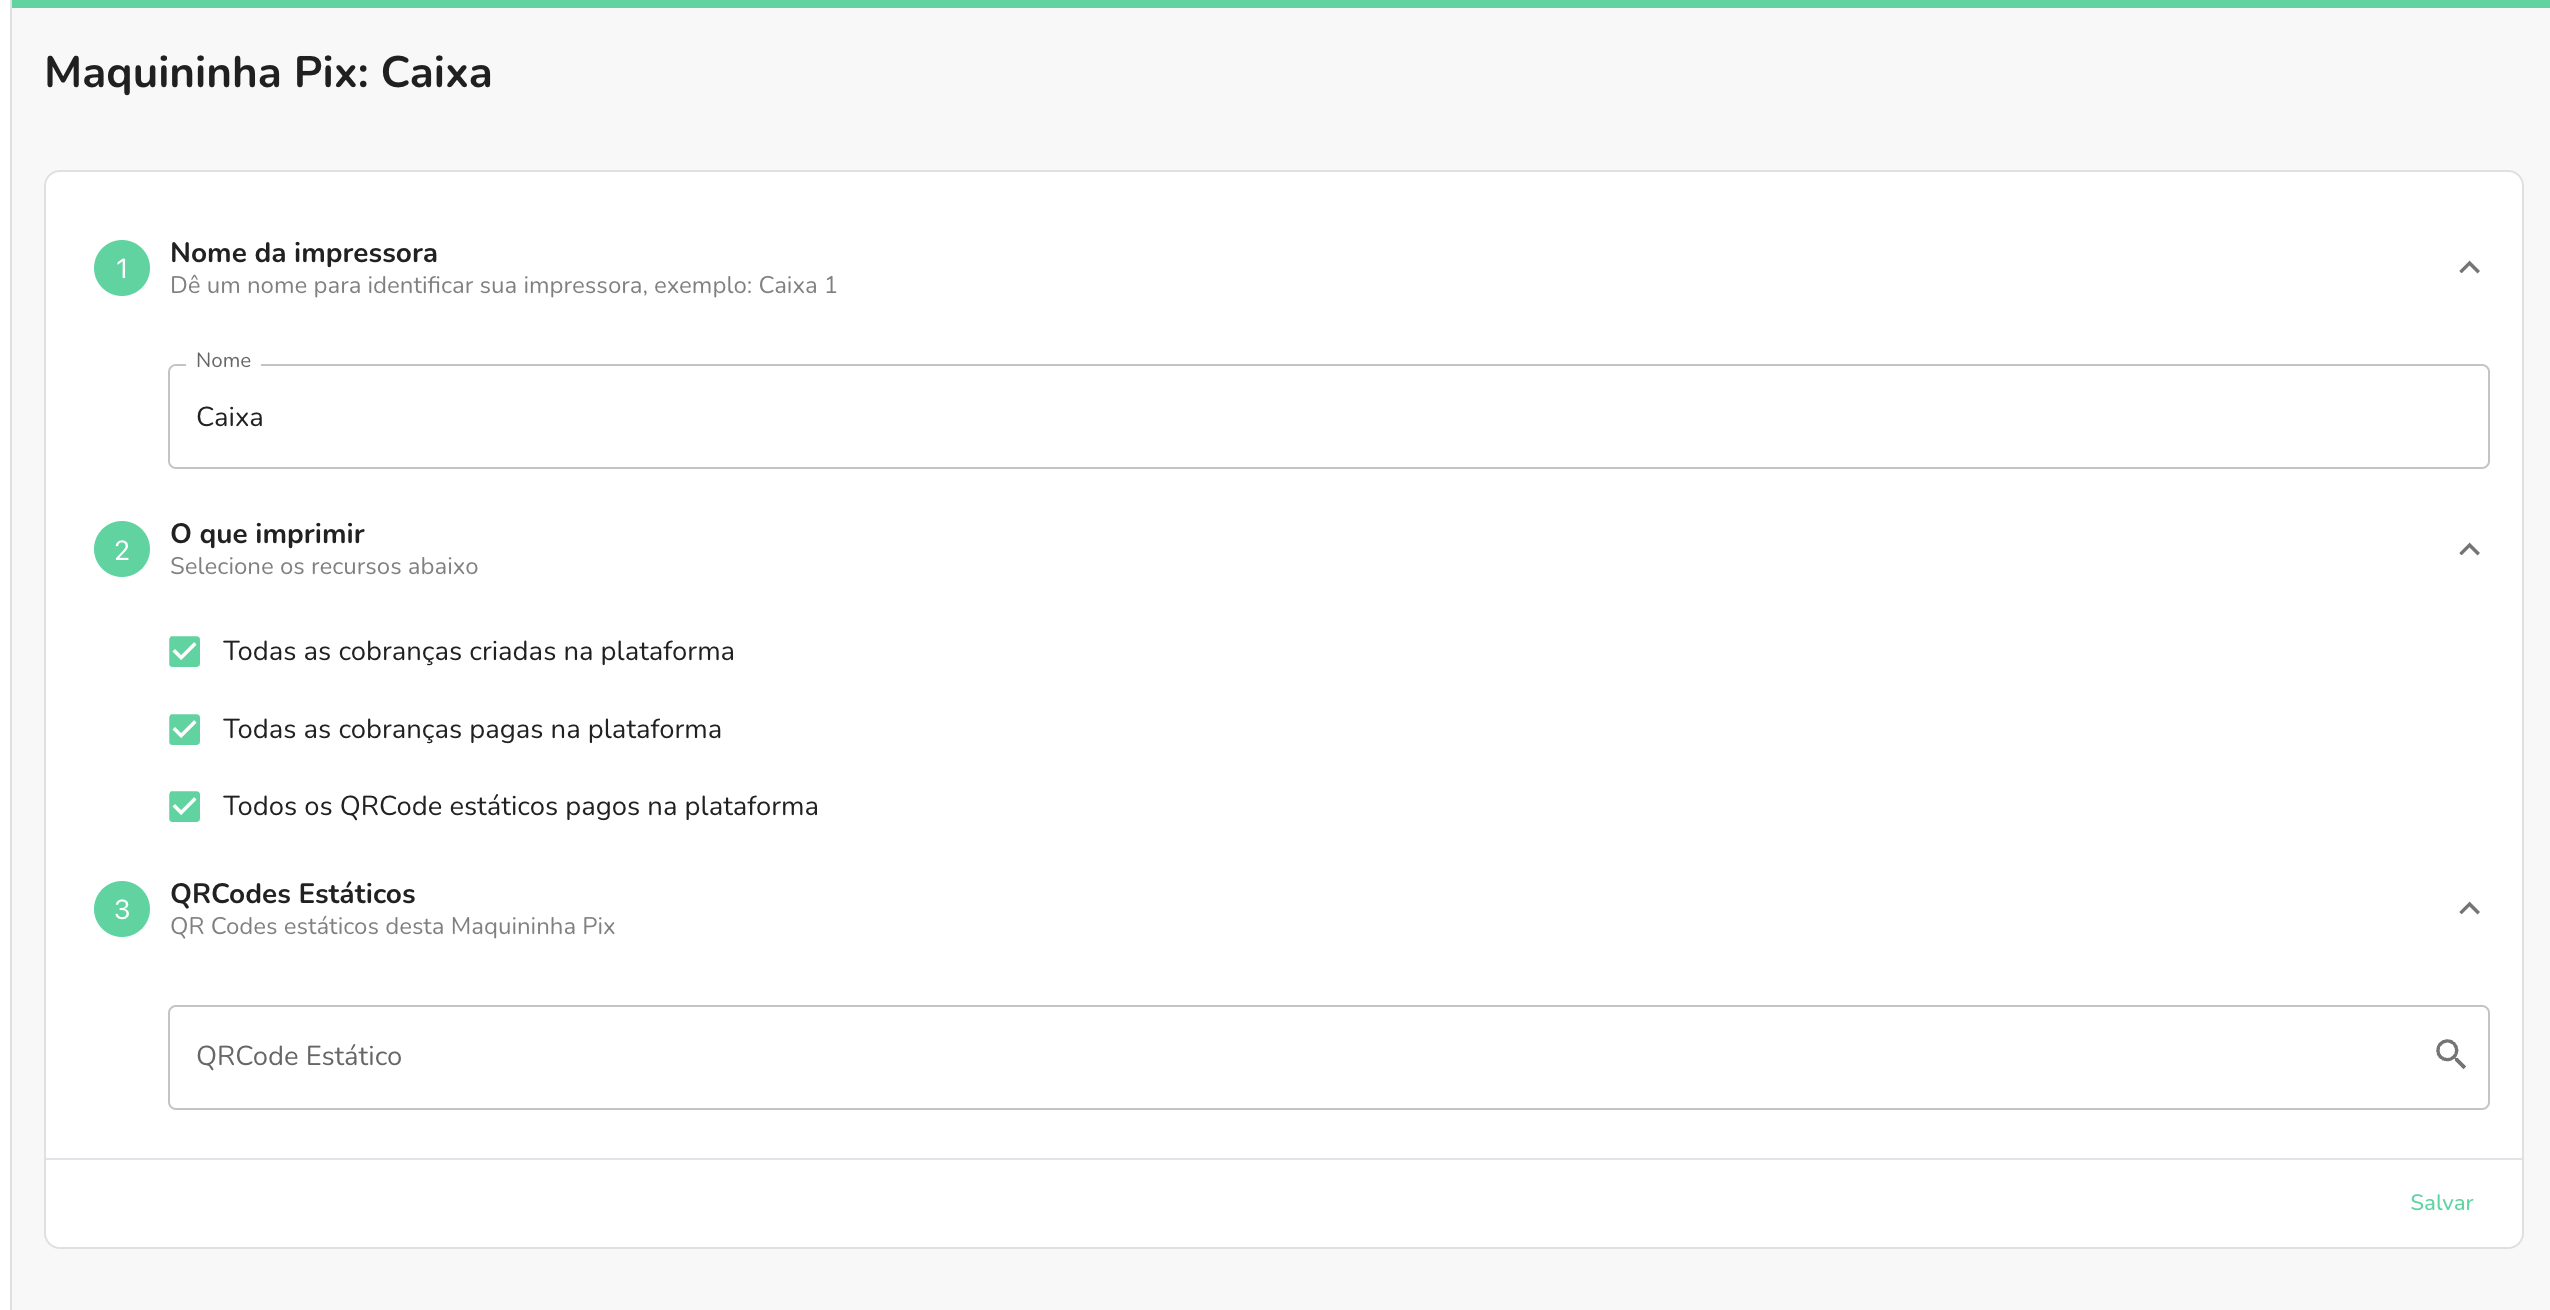Disable 'Todos os QRCode estáticos pagos na plataforma'

pyautogui.click(x=185, y=807)
